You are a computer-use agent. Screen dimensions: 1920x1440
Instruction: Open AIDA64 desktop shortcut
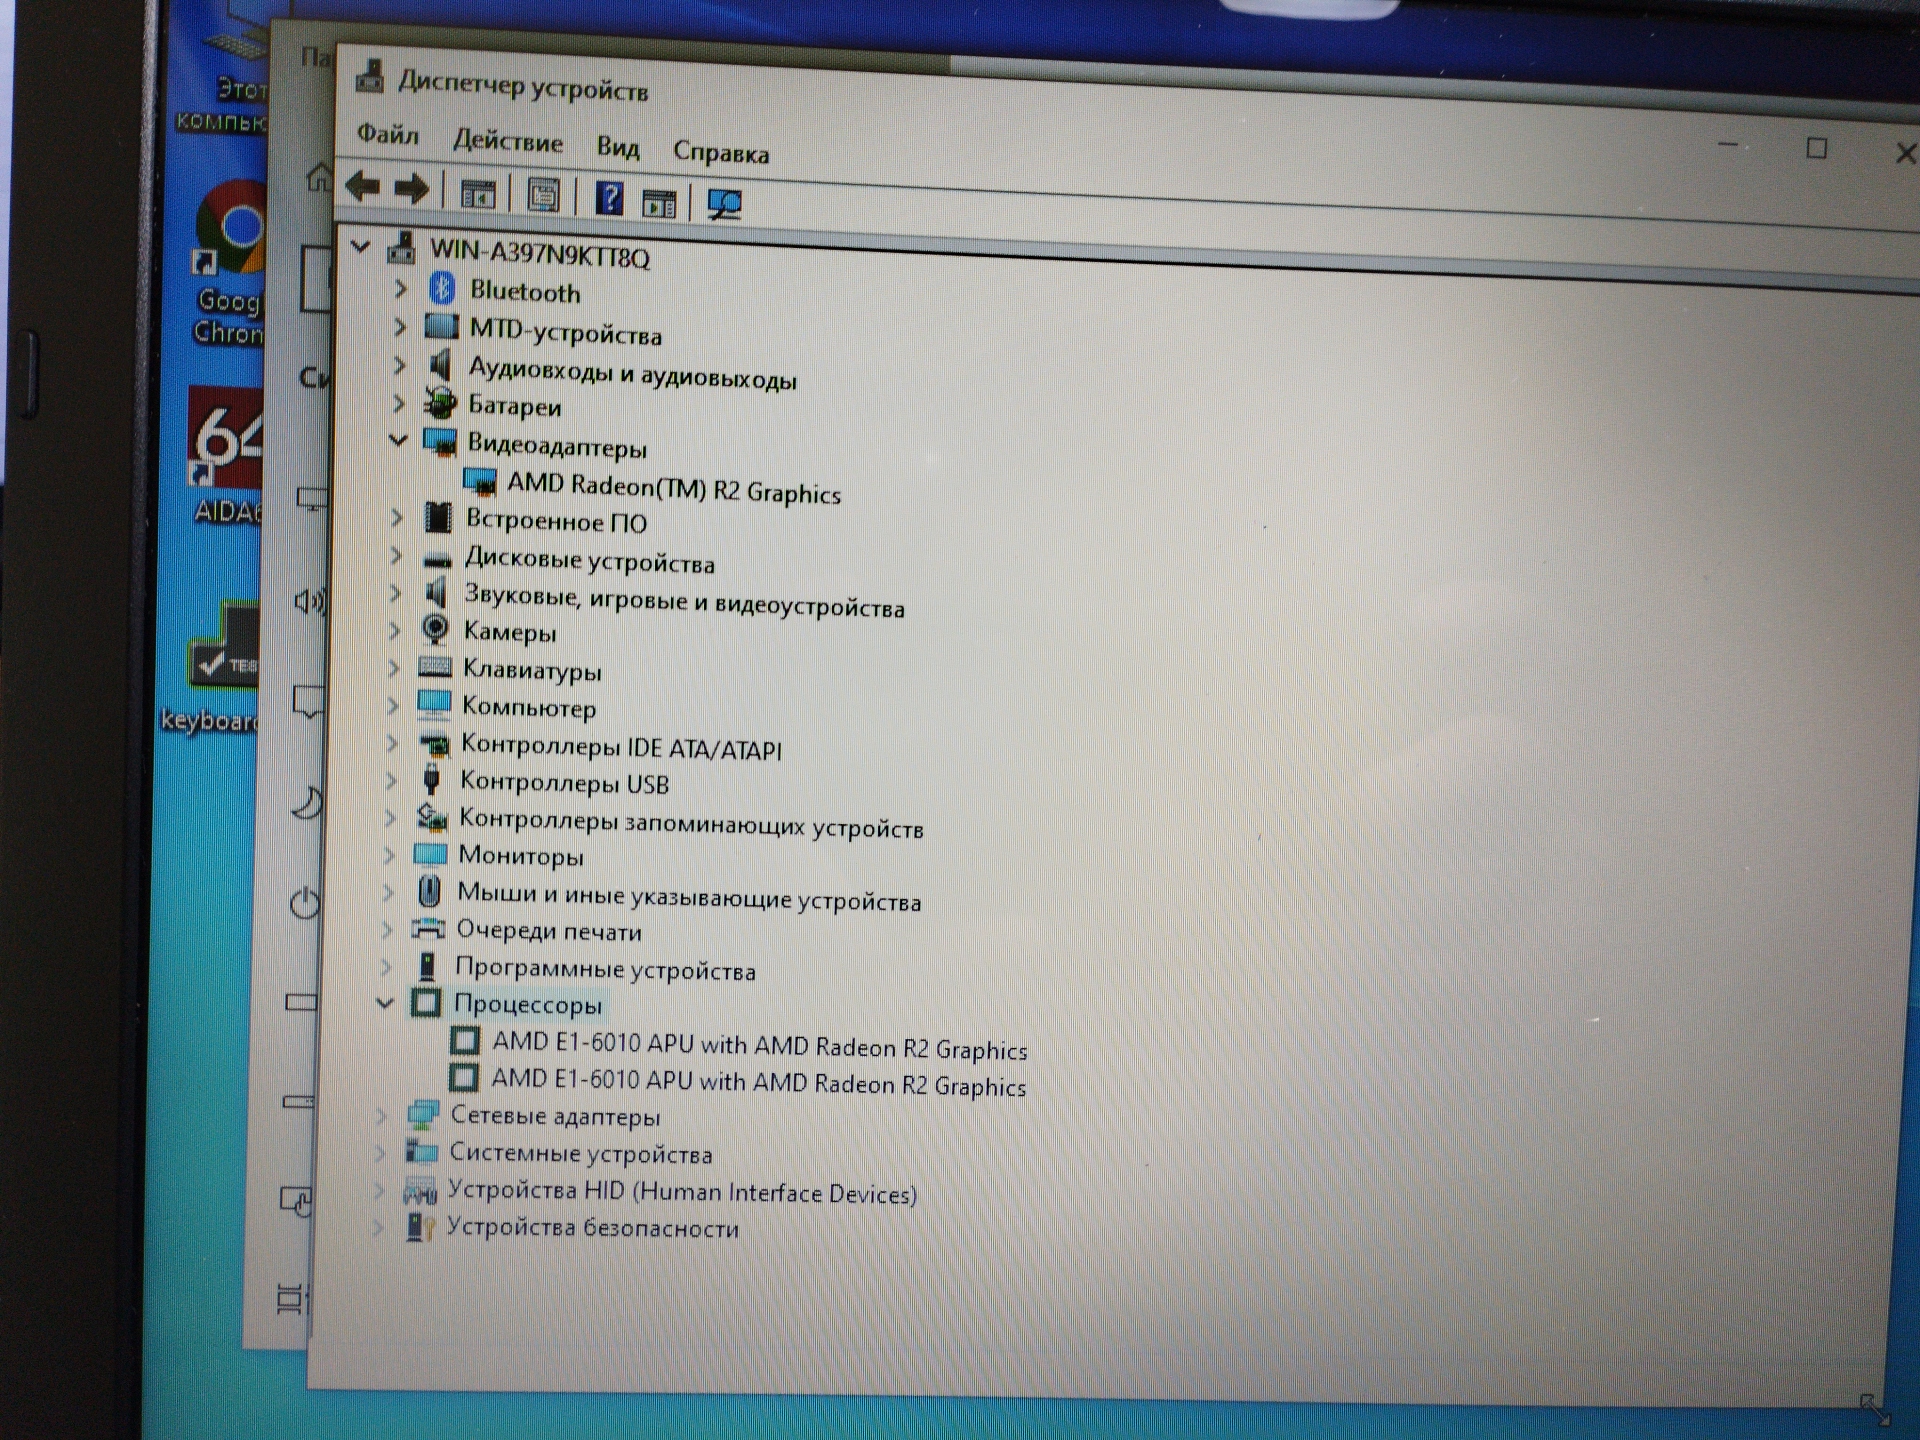point(227,454)
